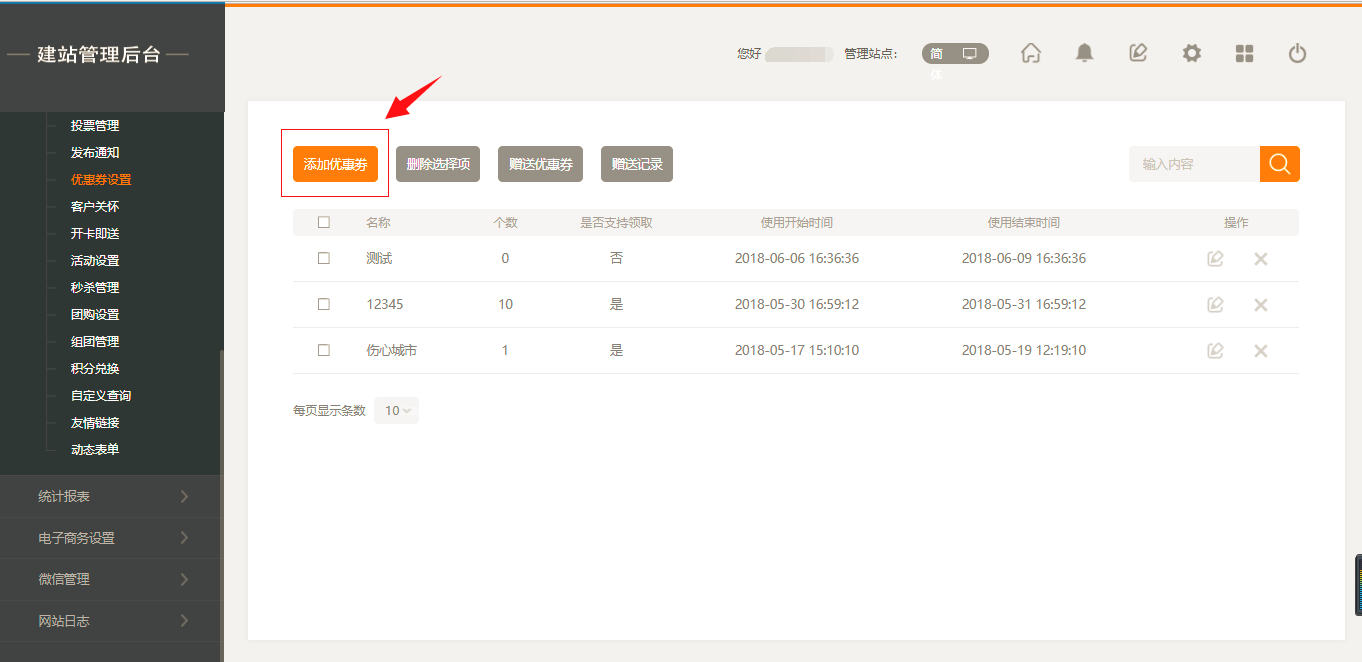Click the edit note icon in header
1362x662 pixels.
pos(1138,54)
